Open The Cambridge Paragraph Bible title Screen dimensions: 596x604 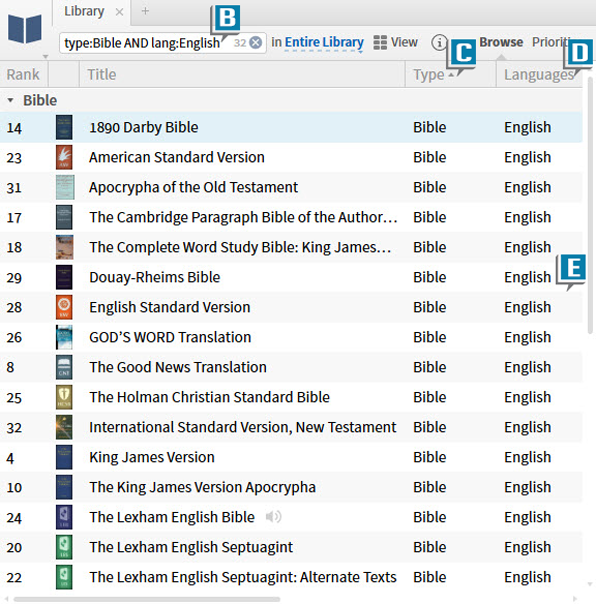[243, 217]
